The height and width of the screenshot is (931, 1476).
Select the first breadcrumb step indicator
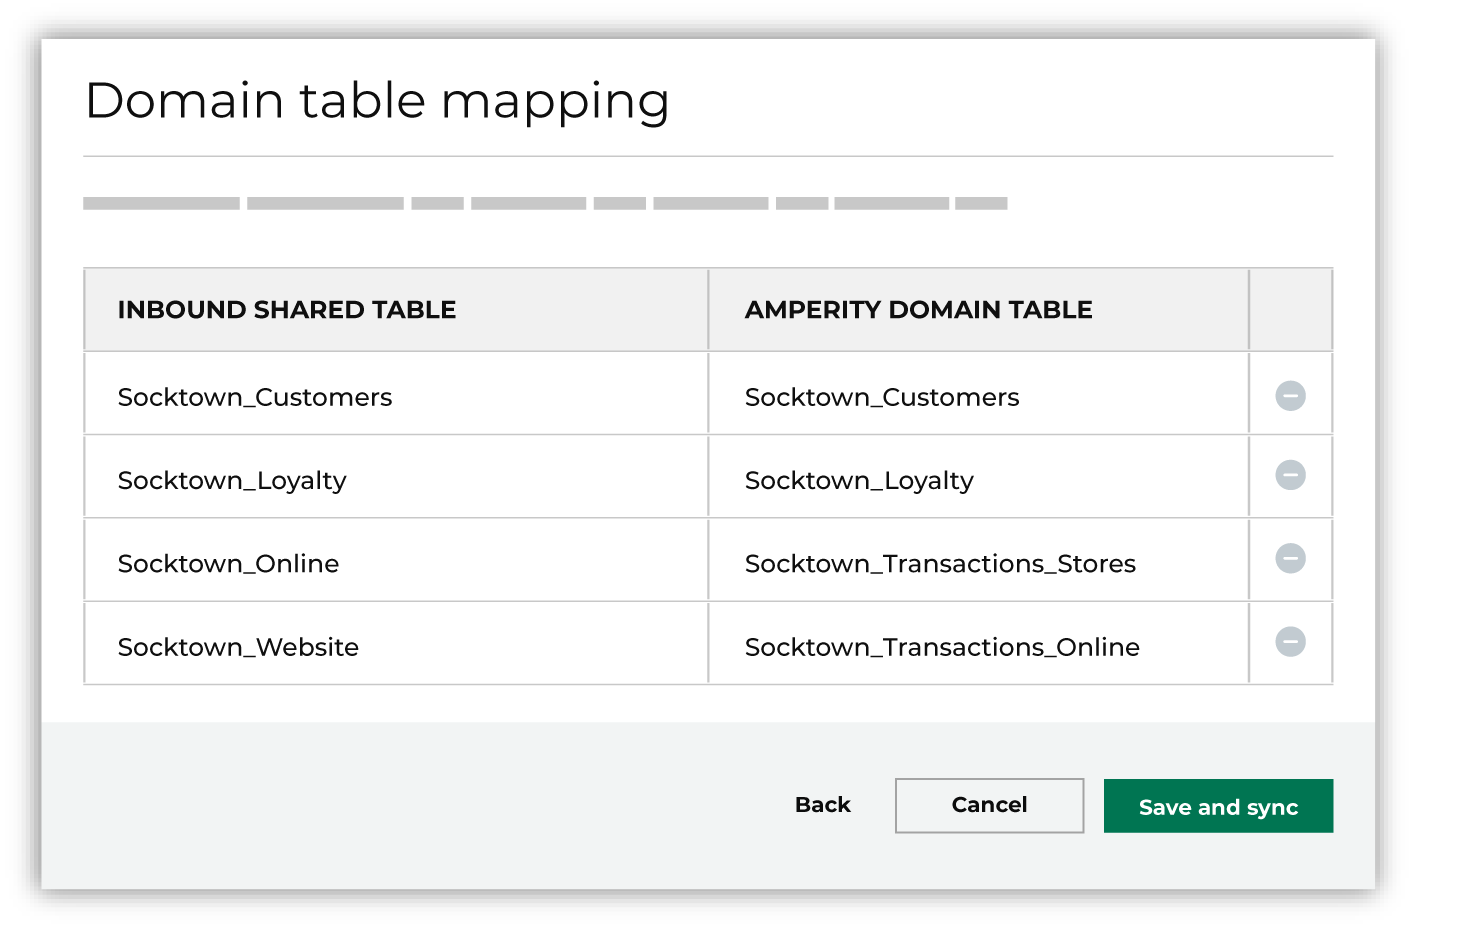coord(160,203)
